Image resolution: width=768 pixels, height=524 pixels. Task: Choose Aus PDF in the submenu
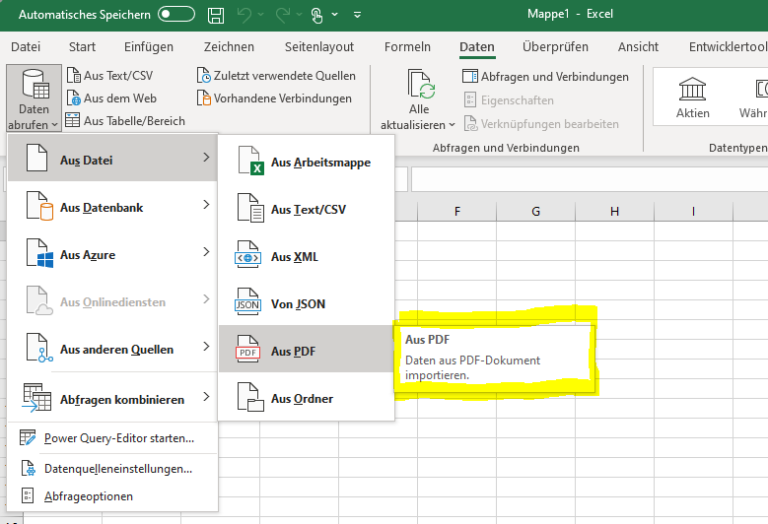tap(306, 351)
